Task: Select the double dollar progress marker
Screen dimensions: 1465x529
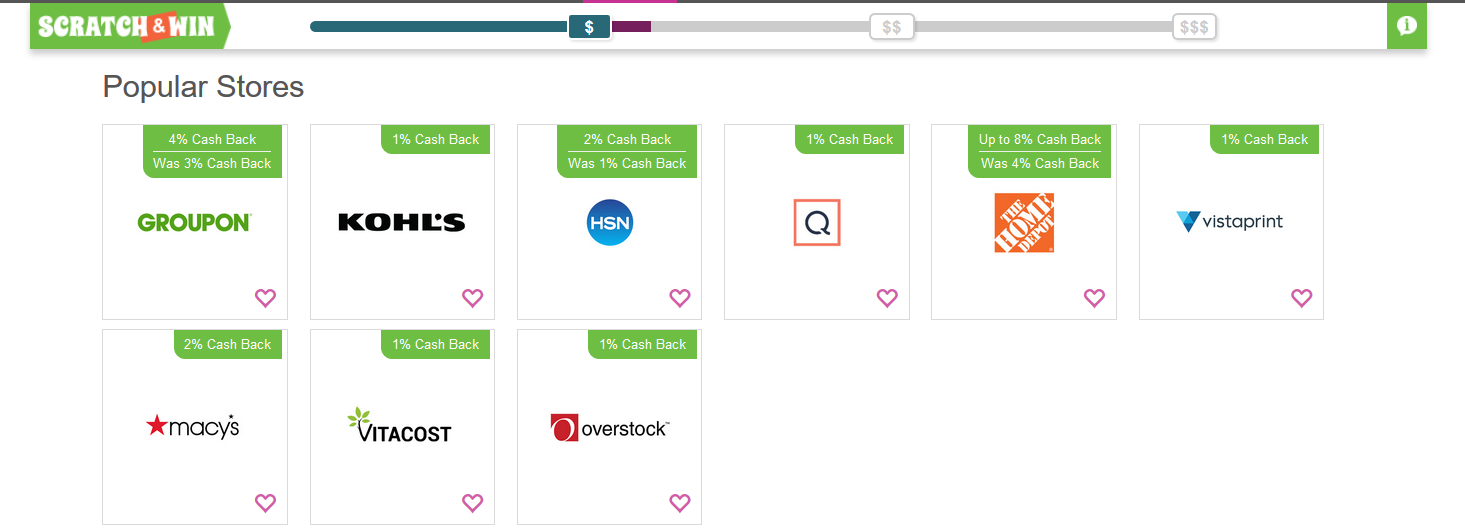Action: point(892,27)
